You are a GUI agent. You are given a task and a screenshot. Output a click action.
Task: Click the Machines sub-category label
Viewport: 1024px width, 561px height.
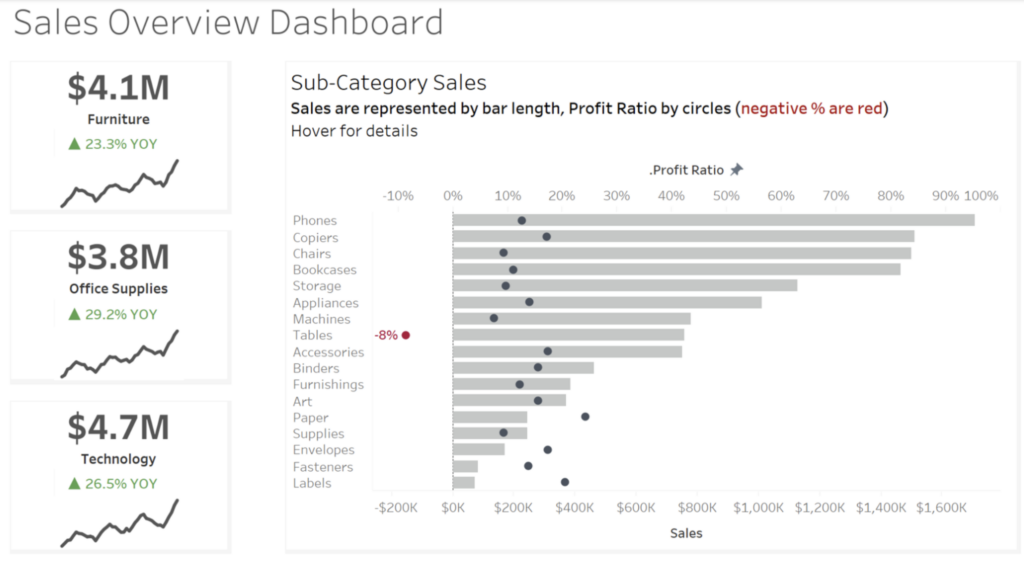coord(321,319)
